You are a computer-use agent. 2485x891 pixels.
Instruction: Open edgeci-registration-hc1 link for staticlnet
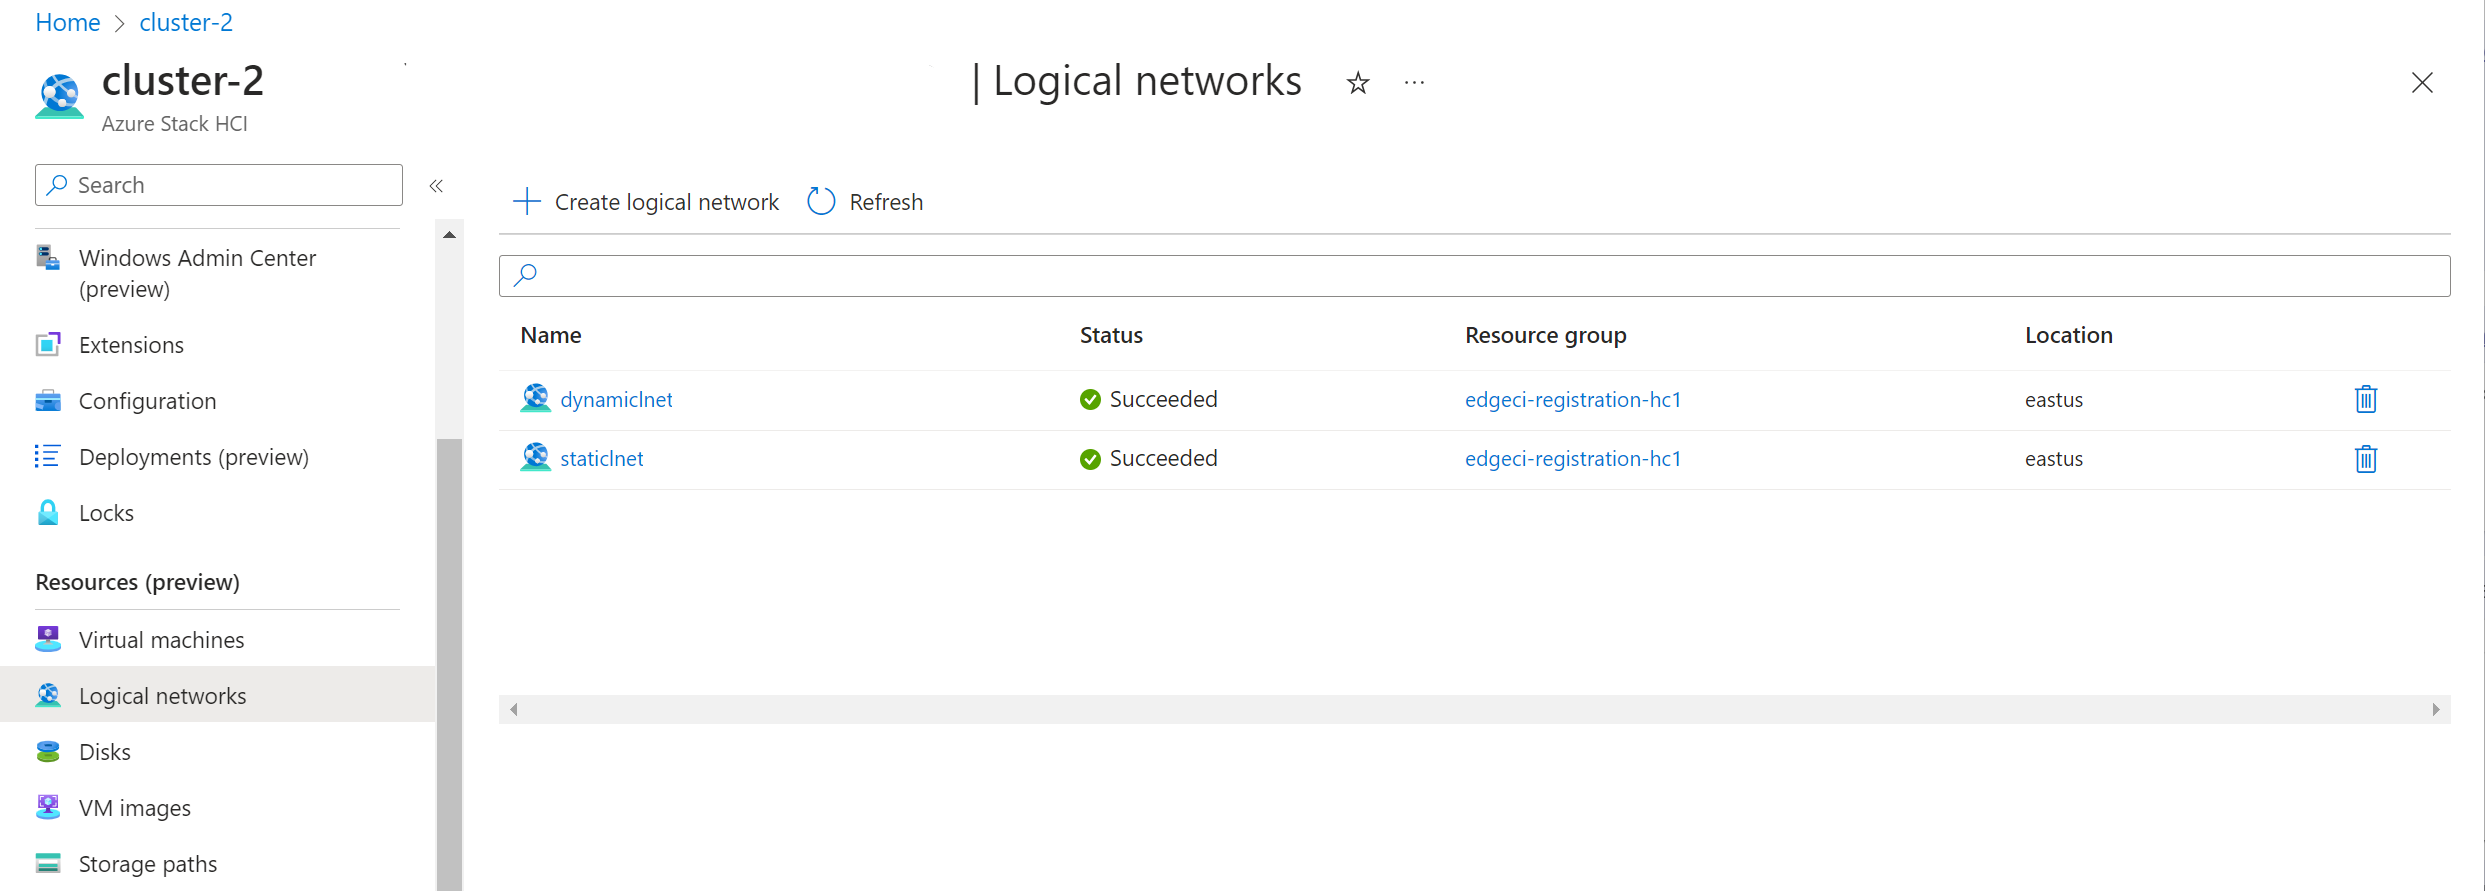1572,459
